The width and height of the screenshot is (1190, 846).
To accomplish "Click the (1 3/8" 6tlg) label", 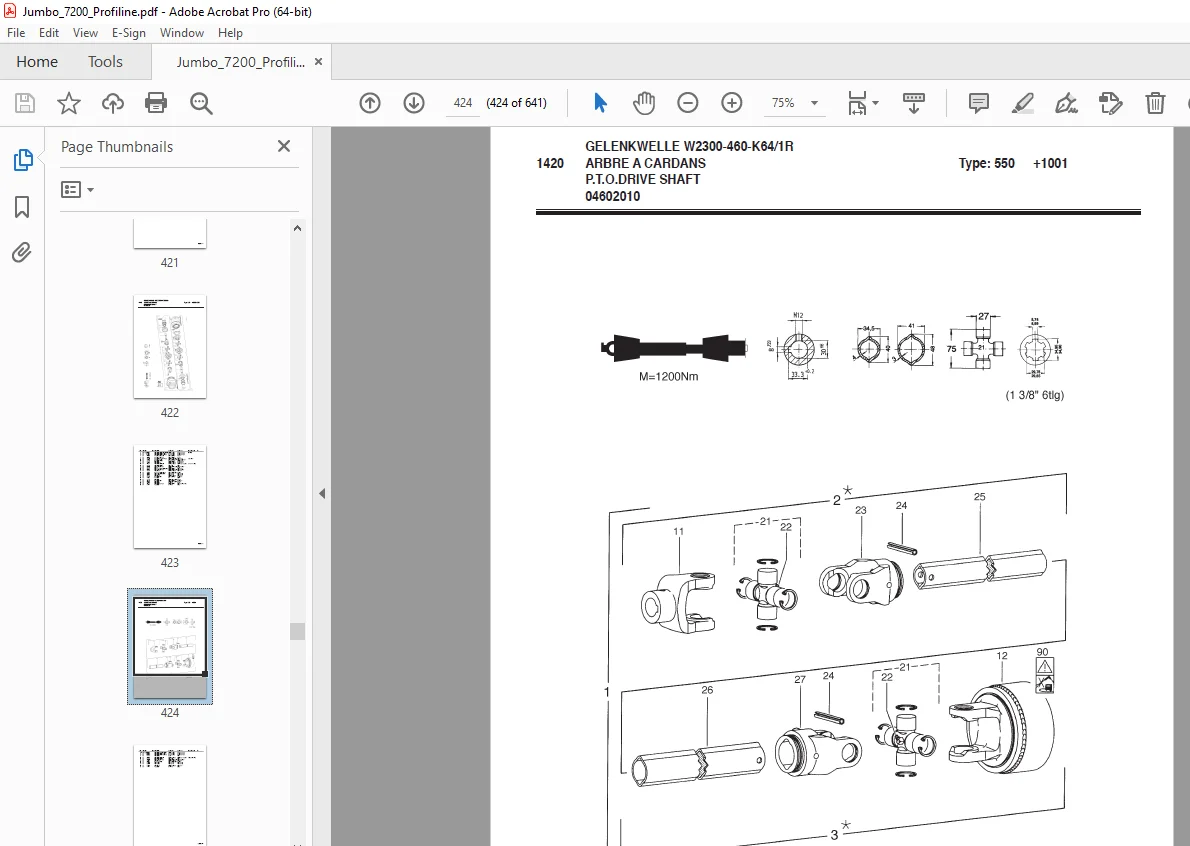I will pyautogui.click(x=1034, y=395).
